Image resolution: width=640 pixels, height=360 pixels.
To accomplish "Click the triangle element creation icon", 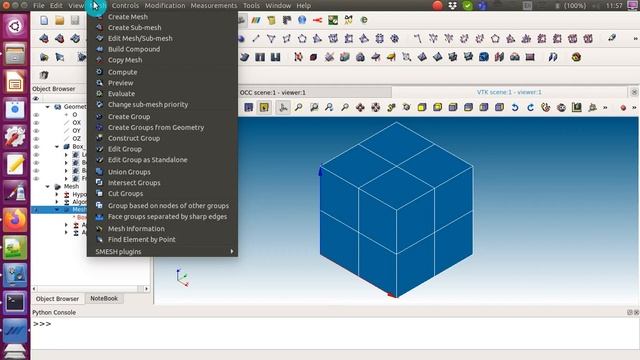I will click(x=271, y=39).
